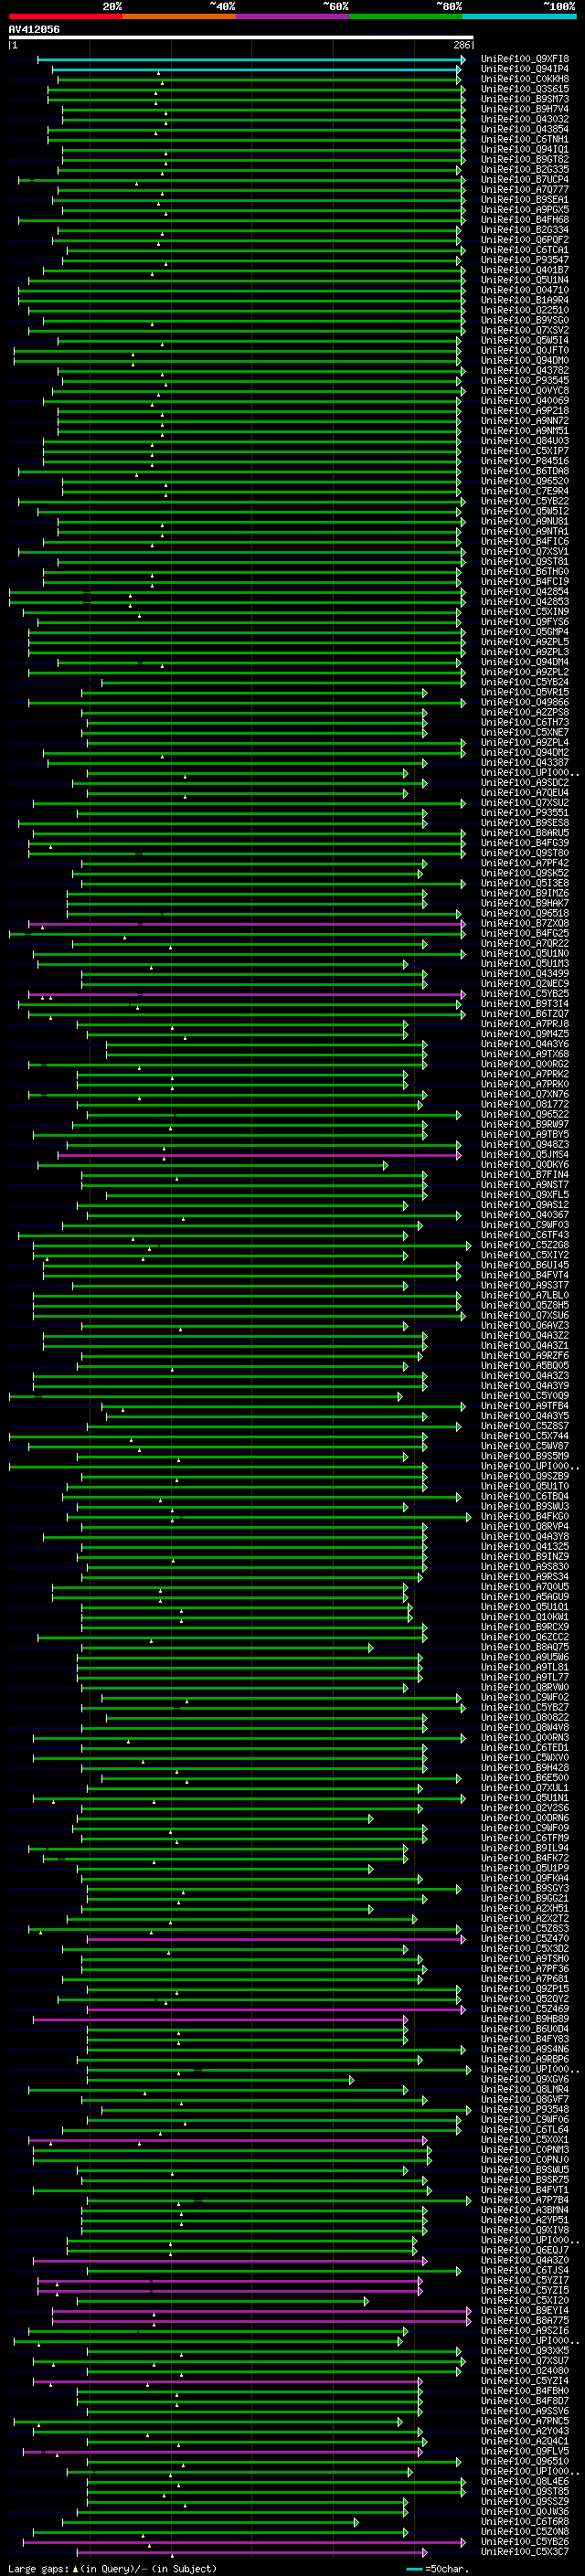Select hit label UniRef100_B9GT82
Image resolution: width=585 pixels, height=2576 pixels.
tap(525, 159)
